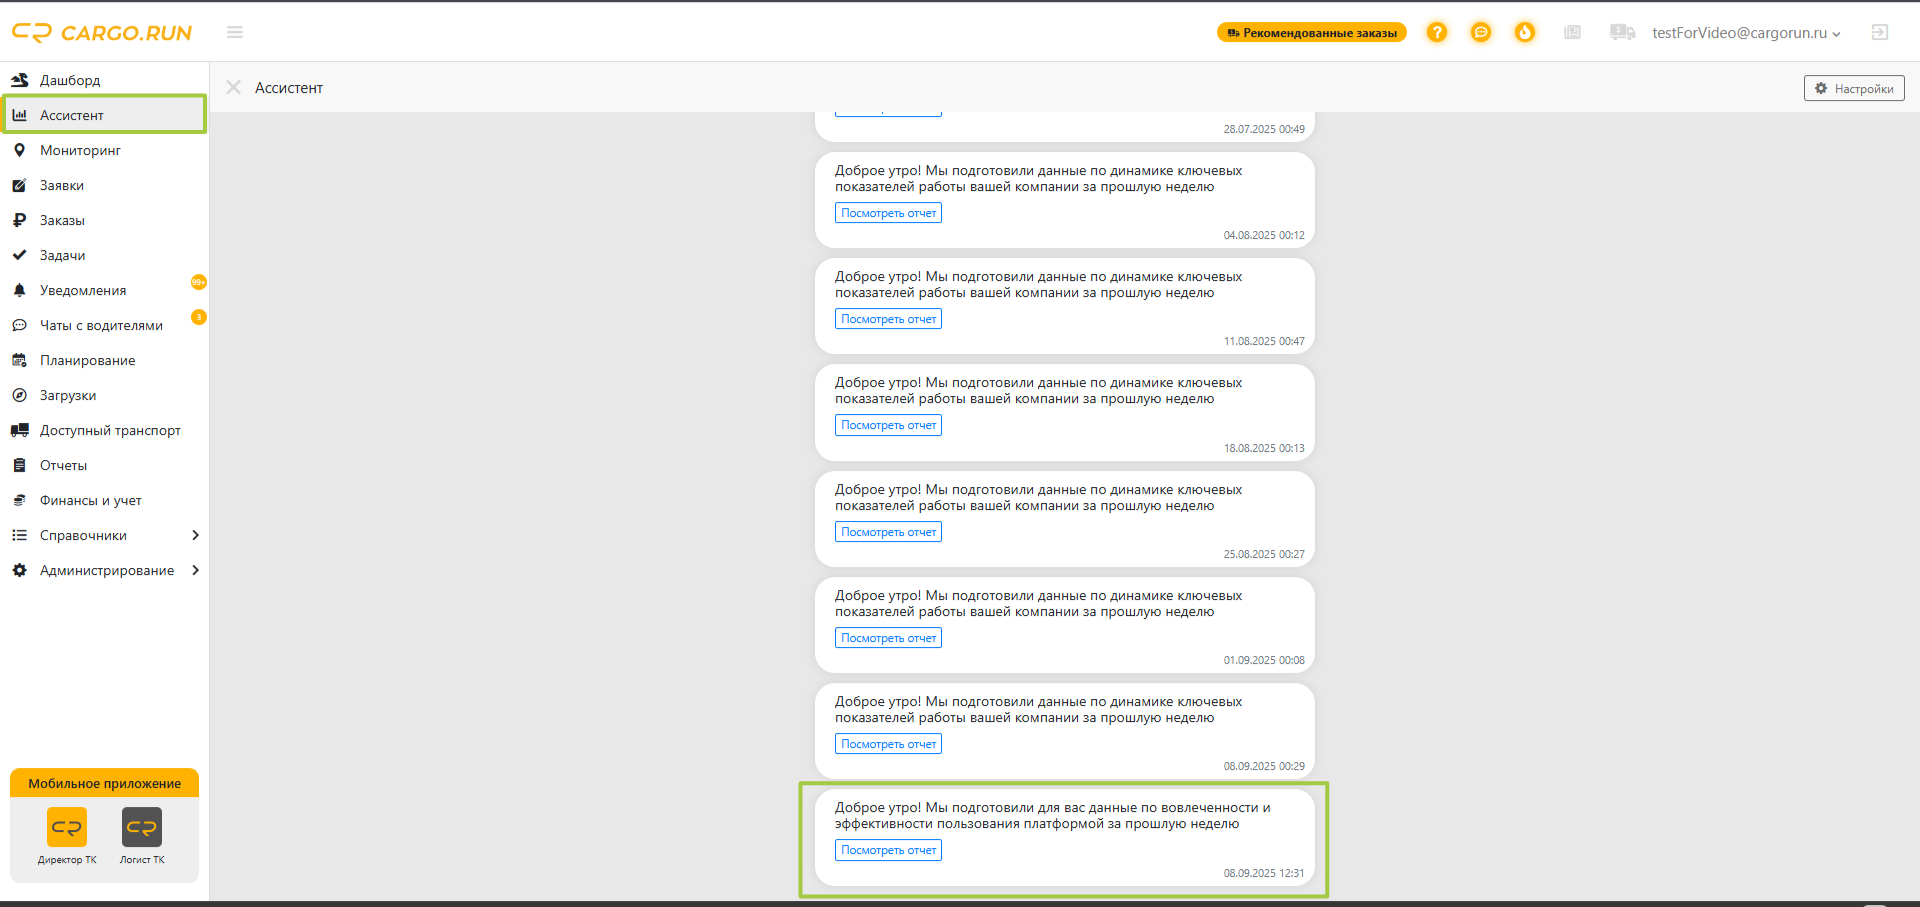Click the Ассистент panel title
Viewport: 1920px width, 907px height.
click(x=289, y=88)
